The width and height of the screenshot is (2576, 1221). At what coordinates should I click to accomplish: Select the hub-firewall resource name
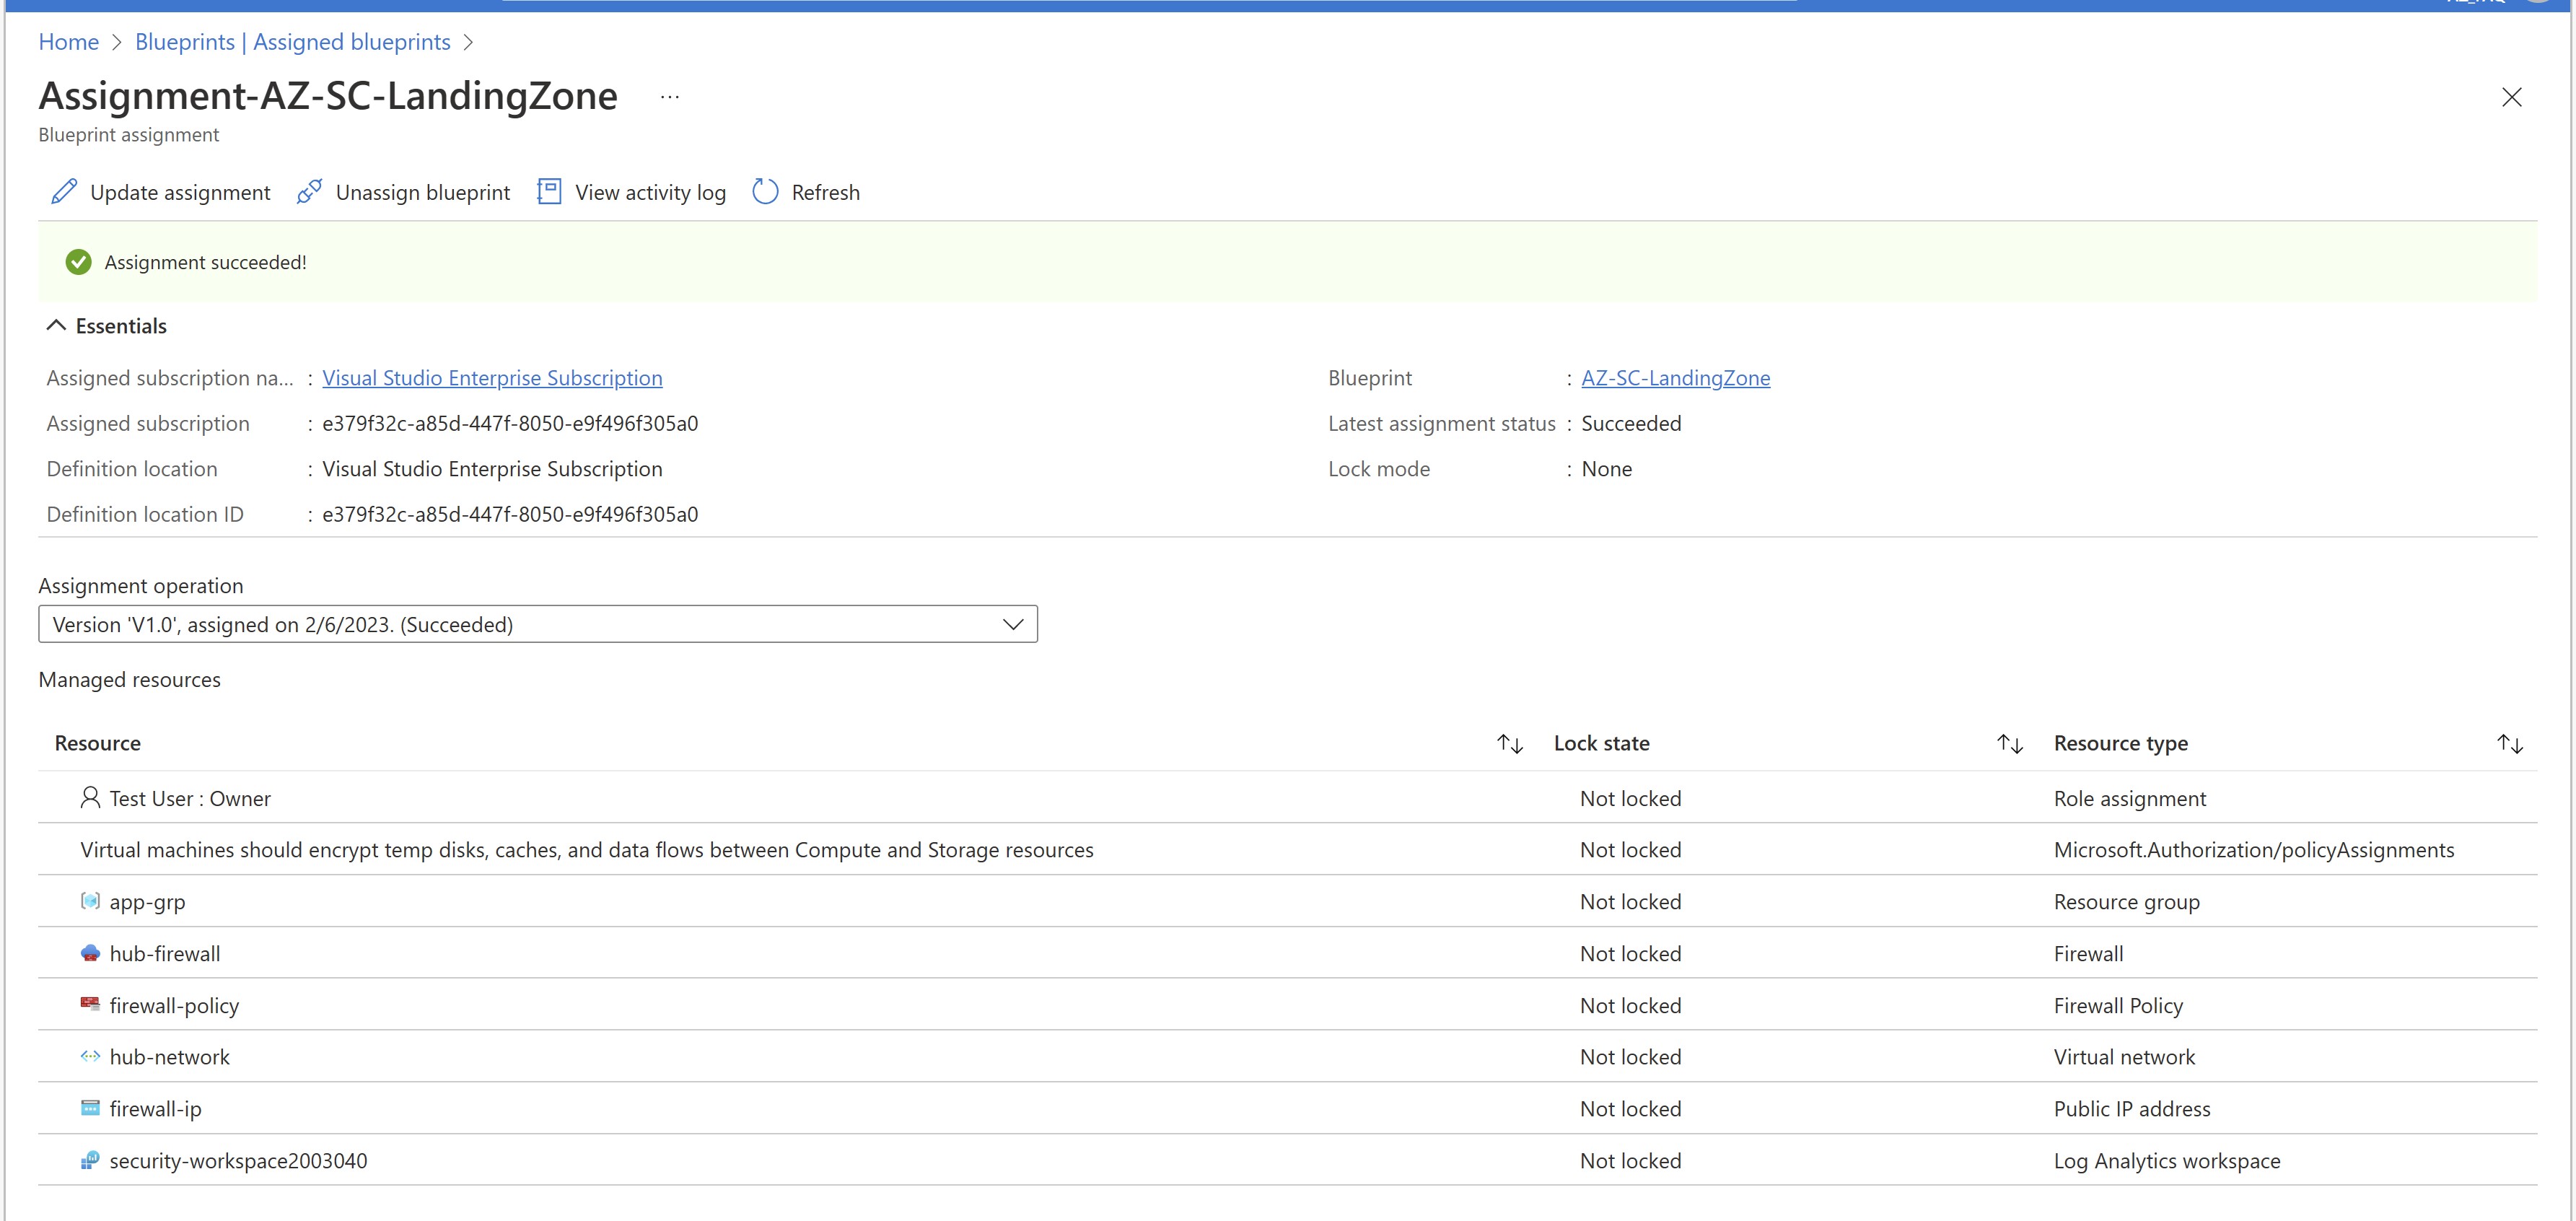tap(165, 953)
